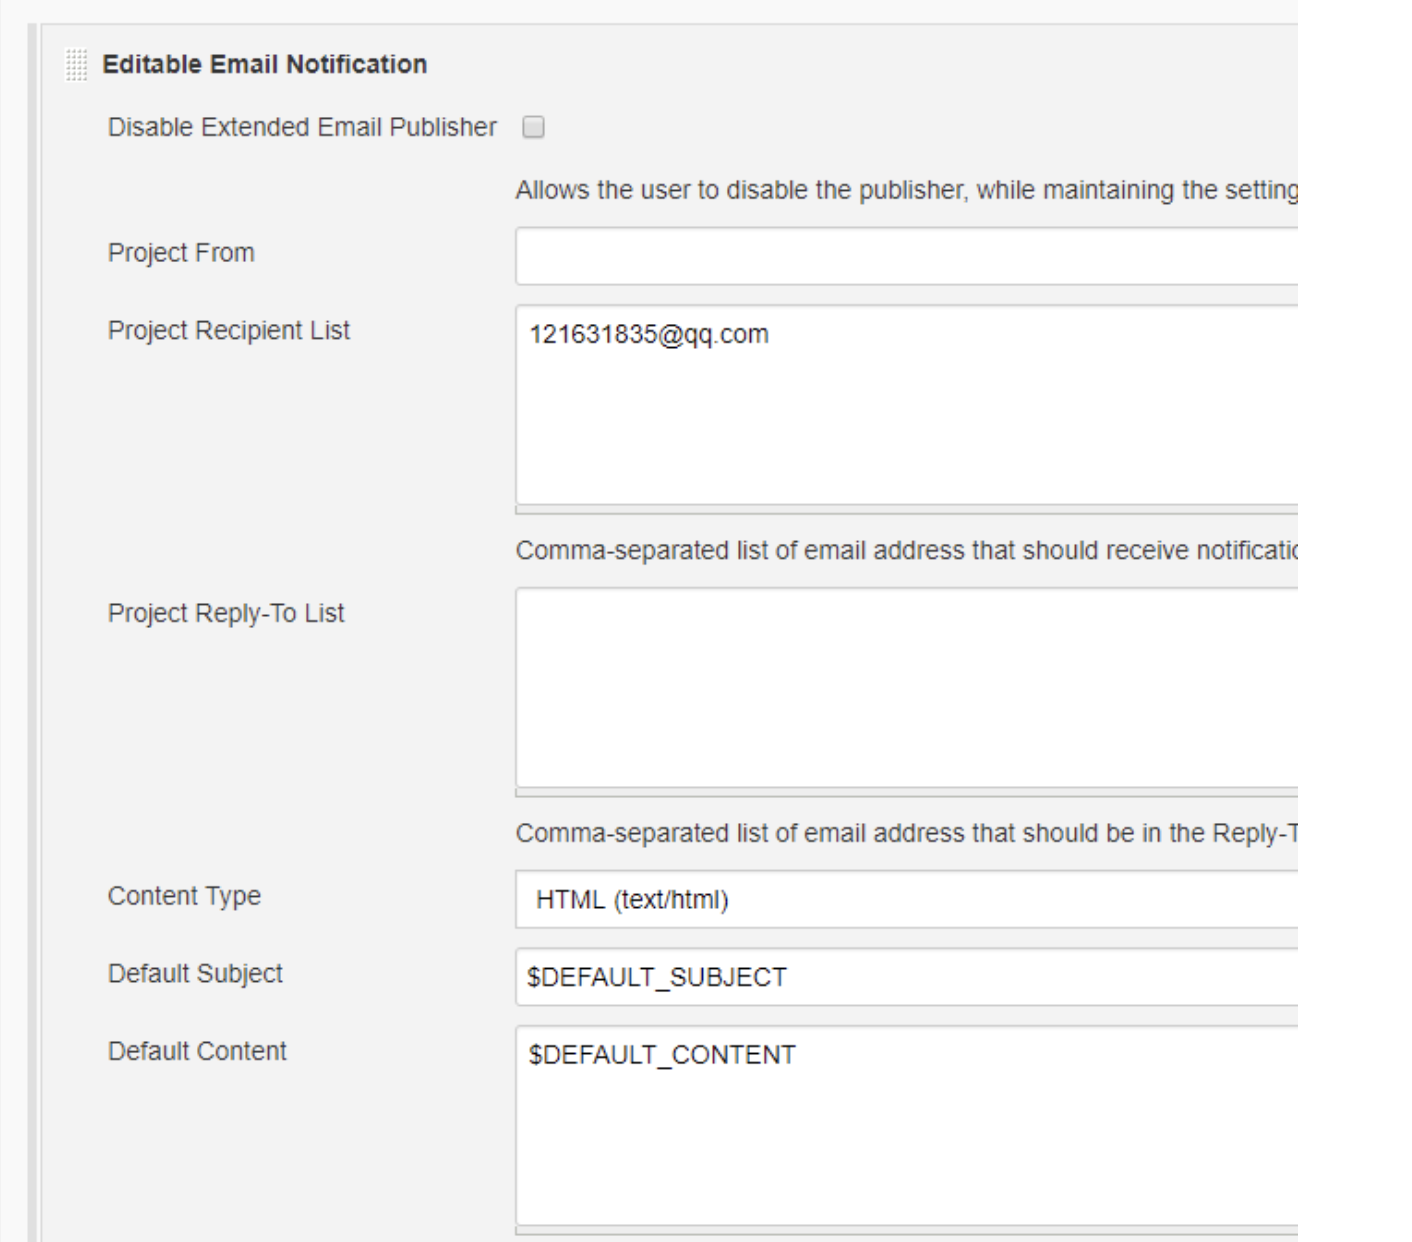Click the drag handle beside Editable Email Notification
The image size is (1412, 1242).
pyautogui.click(x=76, y=65)
